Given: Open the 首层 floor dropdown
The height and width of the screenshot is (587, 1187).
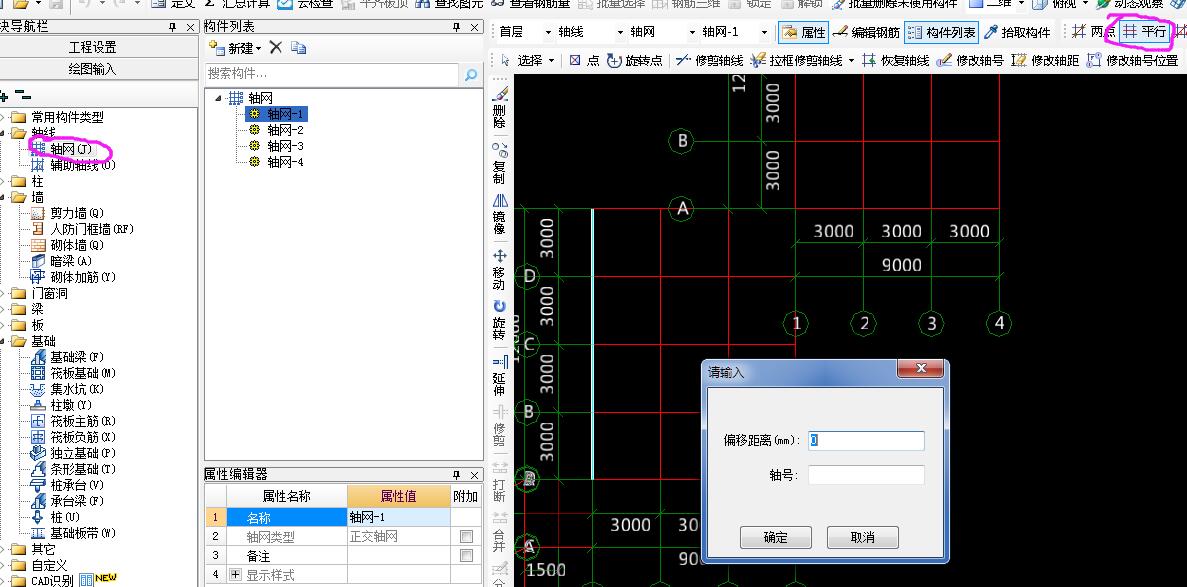Looking at the screenshot, I should [548, 33].
